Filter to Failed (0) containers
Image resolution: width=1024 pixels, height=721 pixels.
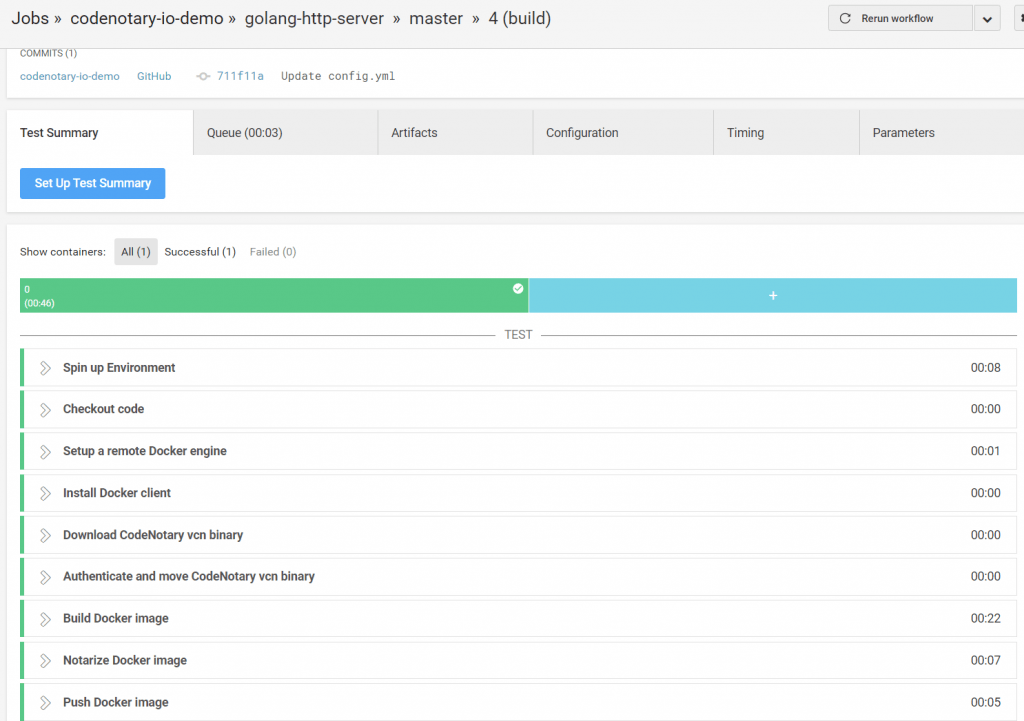pyautogui.click(x=273, y=251)
